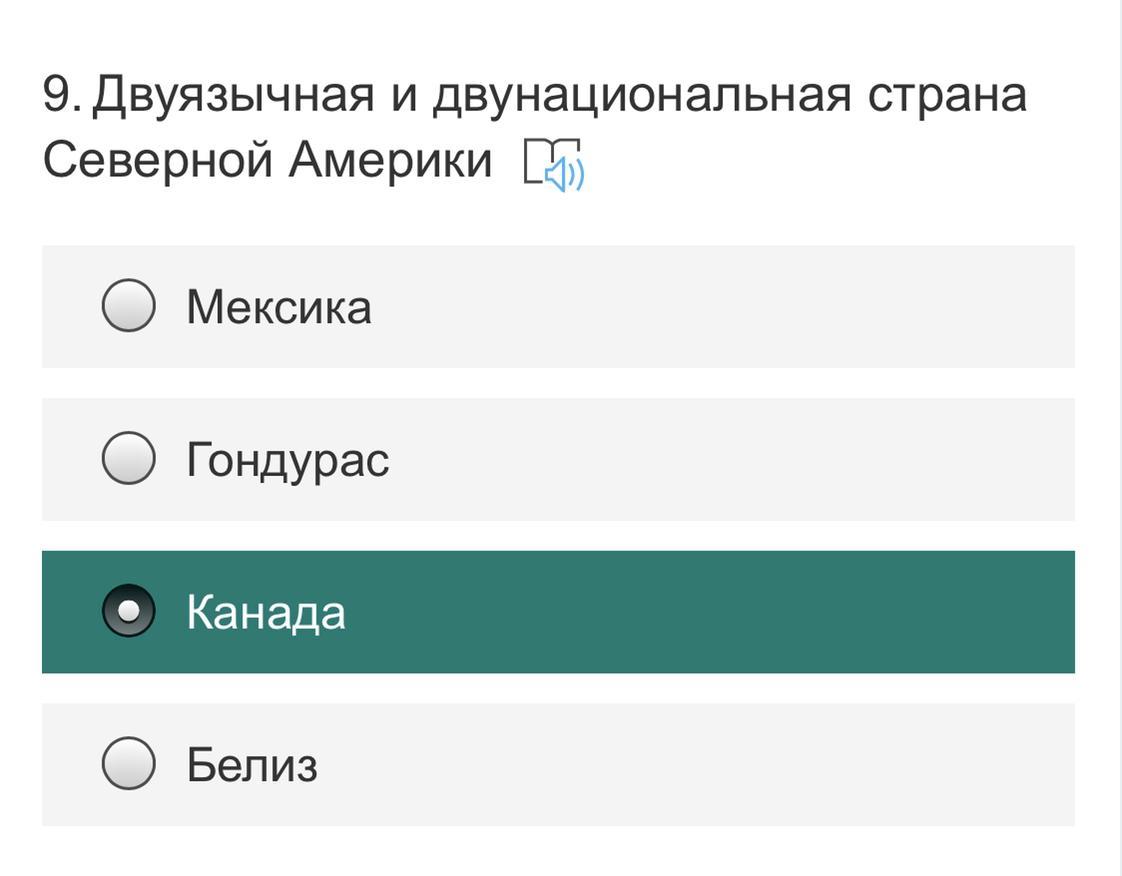Click the Гондурас answer label
This screenshot has height=876, width=1122.
[x=287, y=460]
